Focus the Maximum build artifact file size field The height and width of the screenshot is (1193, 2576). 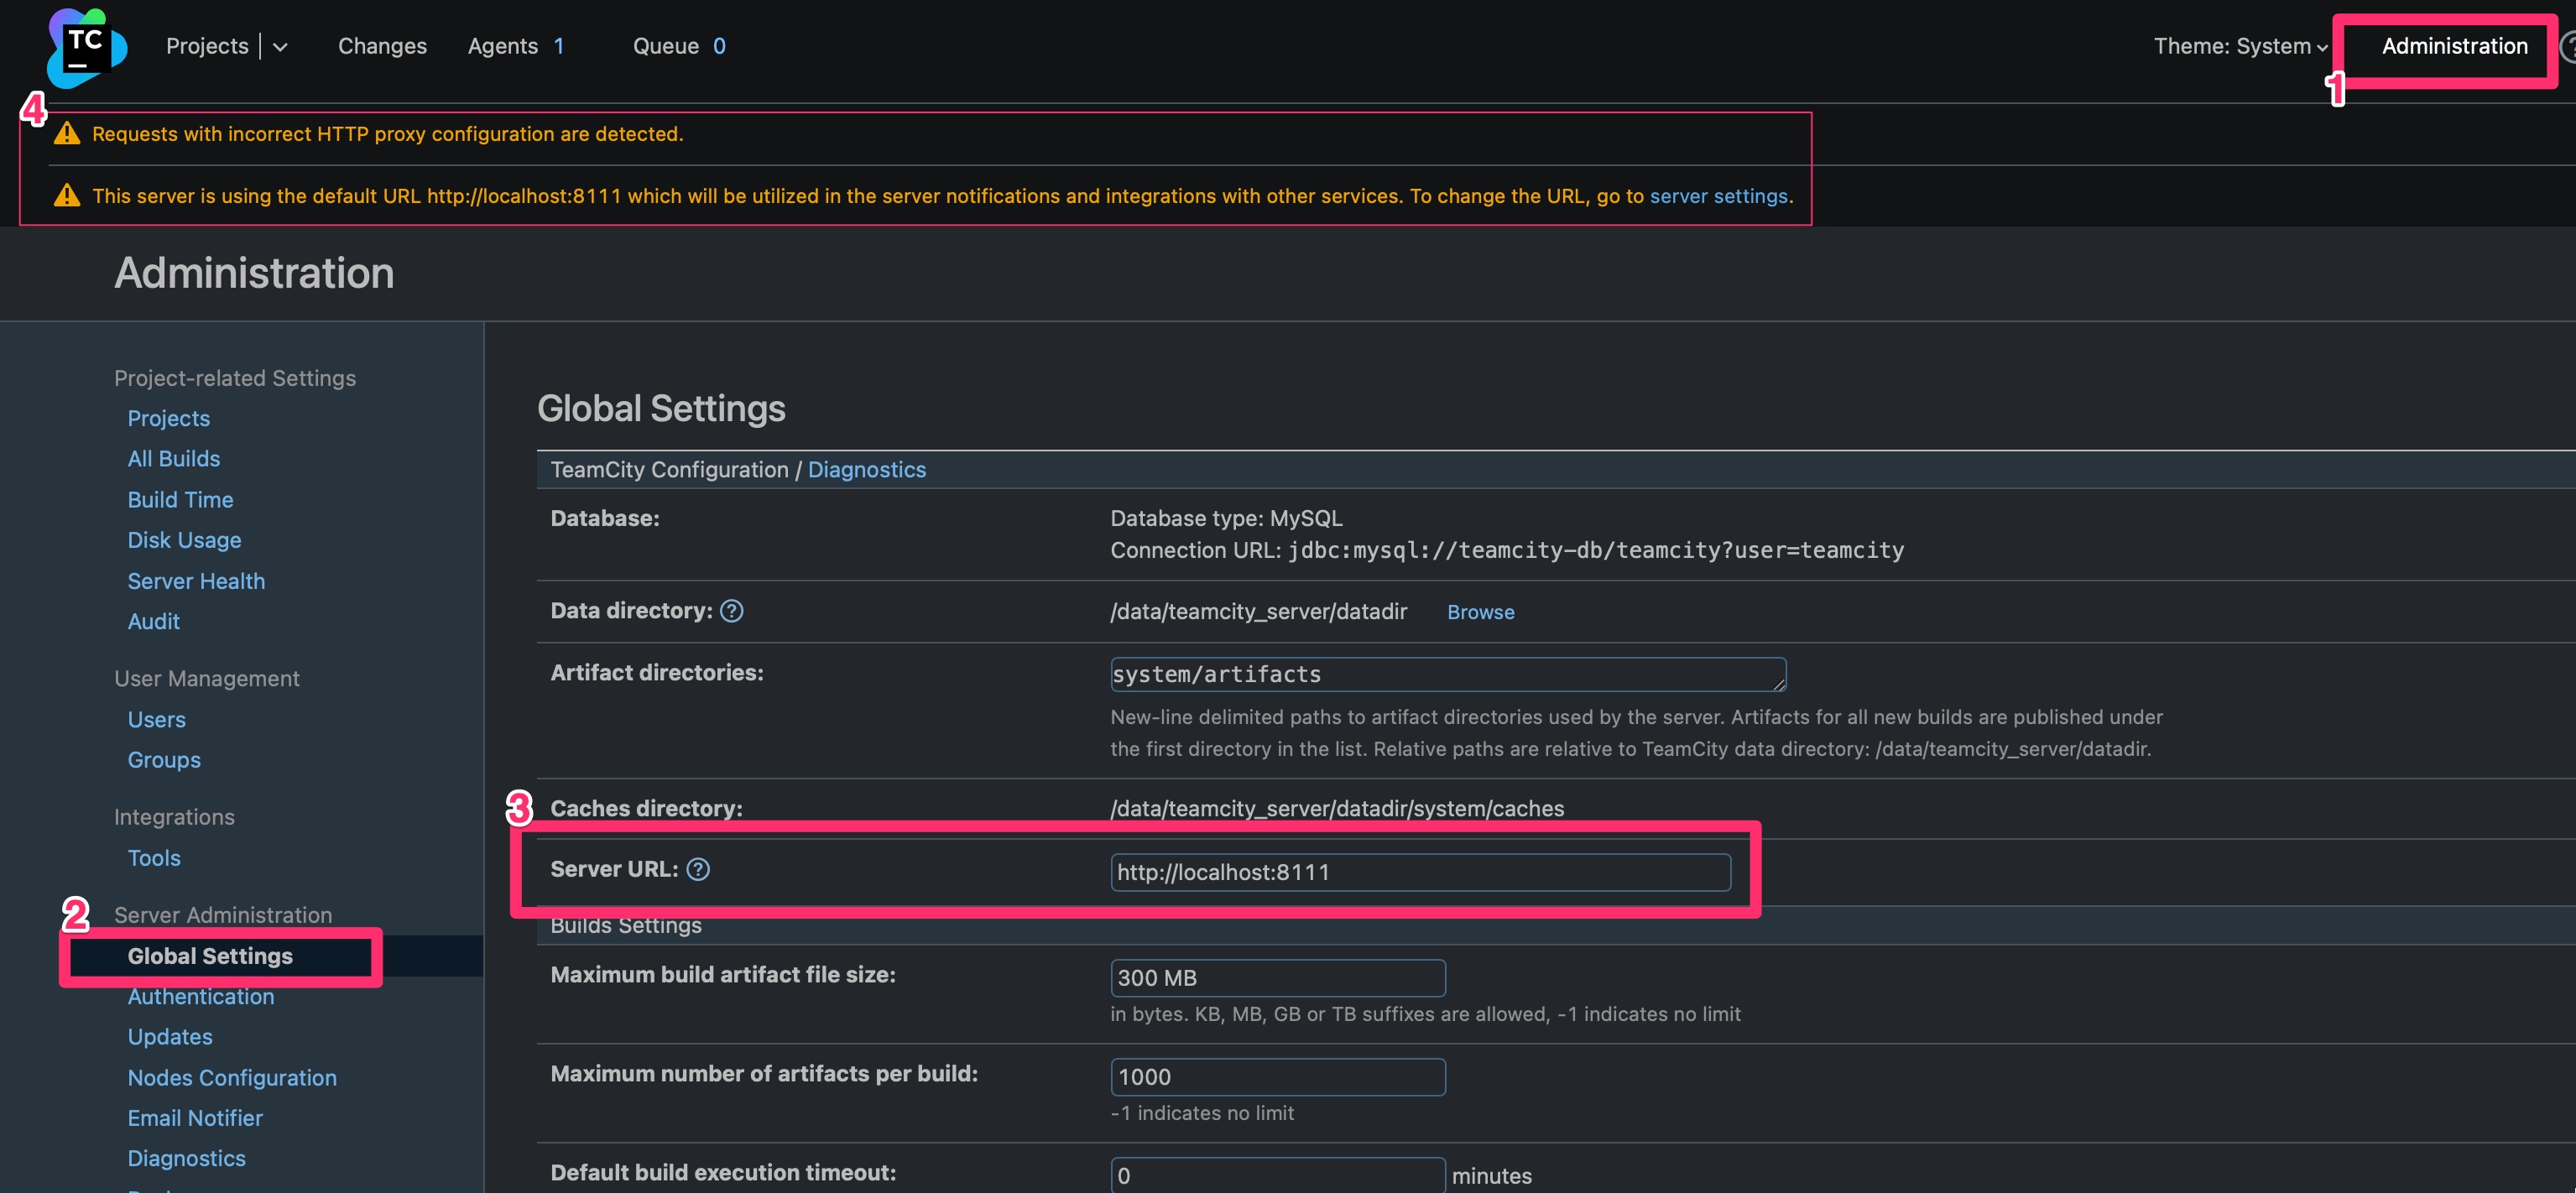pyautogui.click(x=1277, y=978)
